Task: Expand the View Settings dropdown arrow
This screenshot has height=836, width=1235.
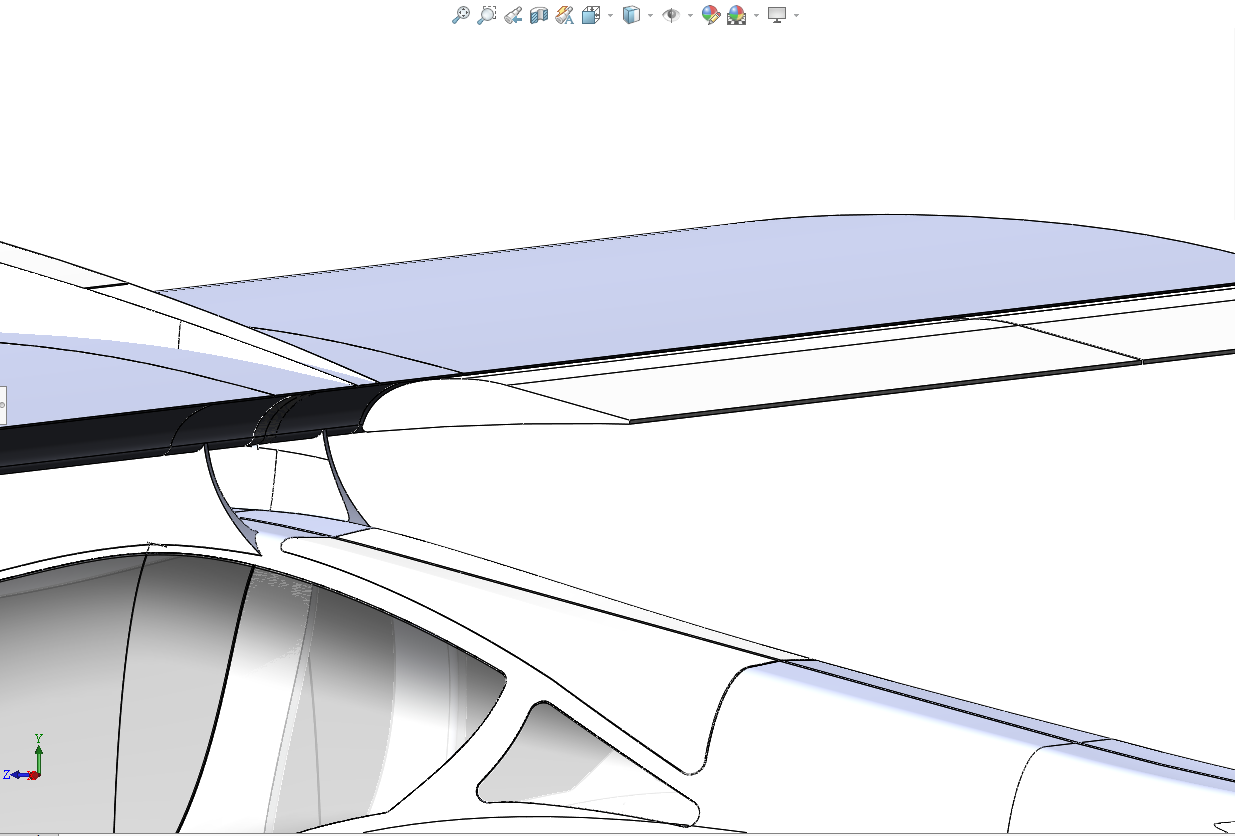Action: click(x=796, y=15)
